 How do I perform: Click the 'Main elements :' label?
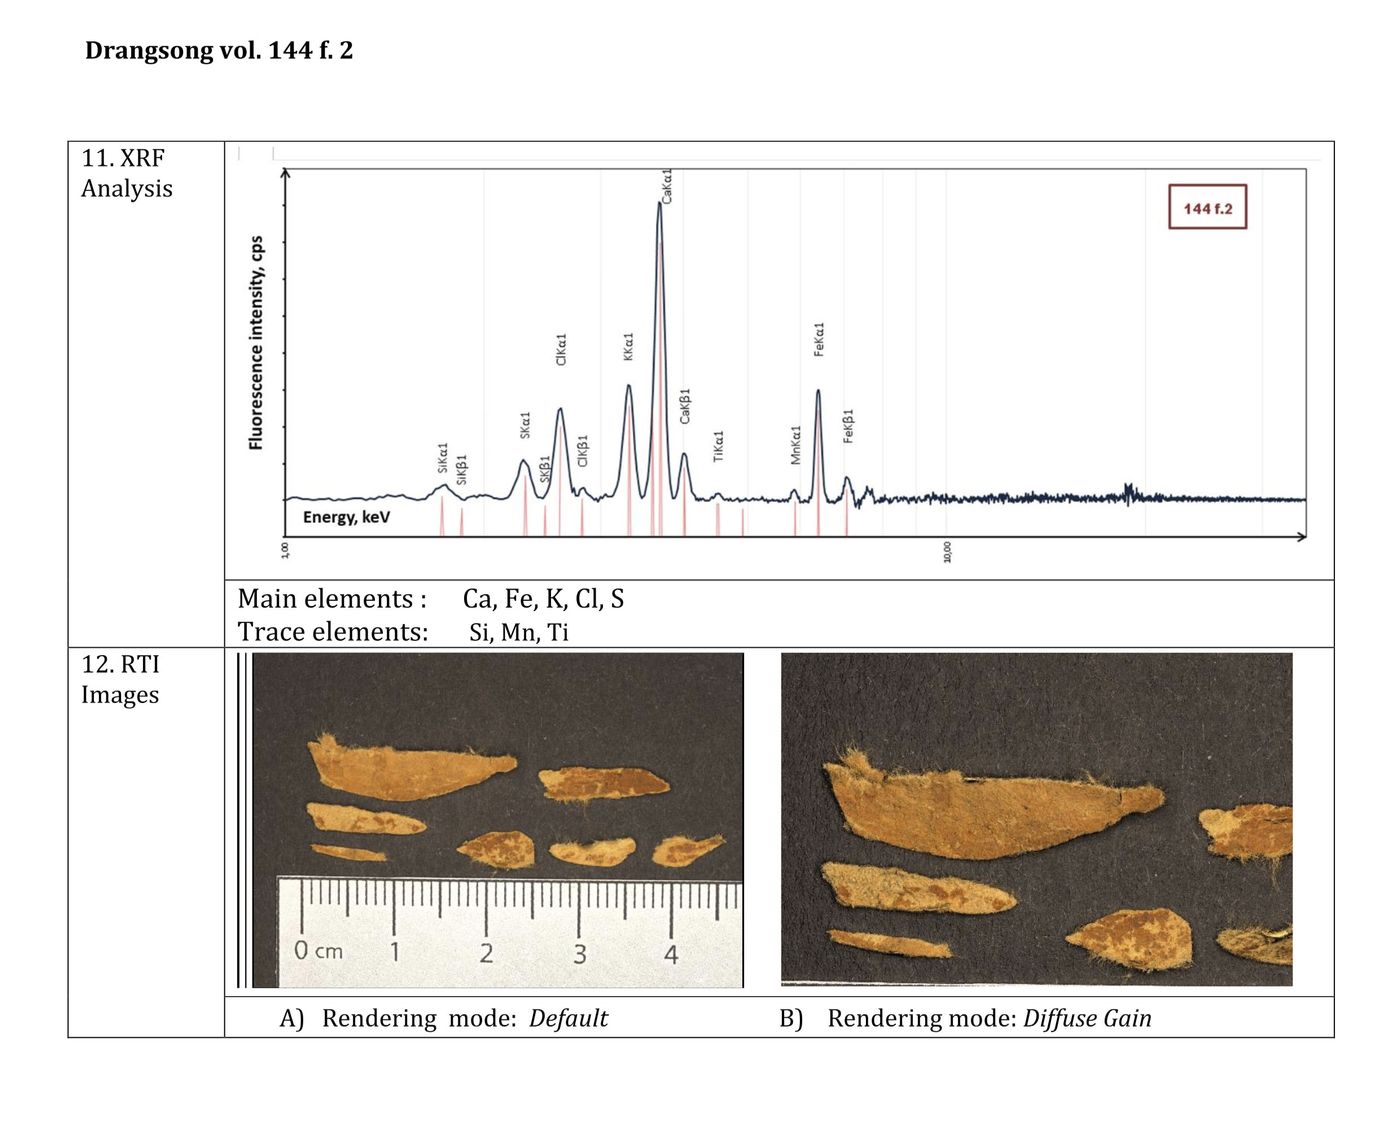[x=332, y=599]
